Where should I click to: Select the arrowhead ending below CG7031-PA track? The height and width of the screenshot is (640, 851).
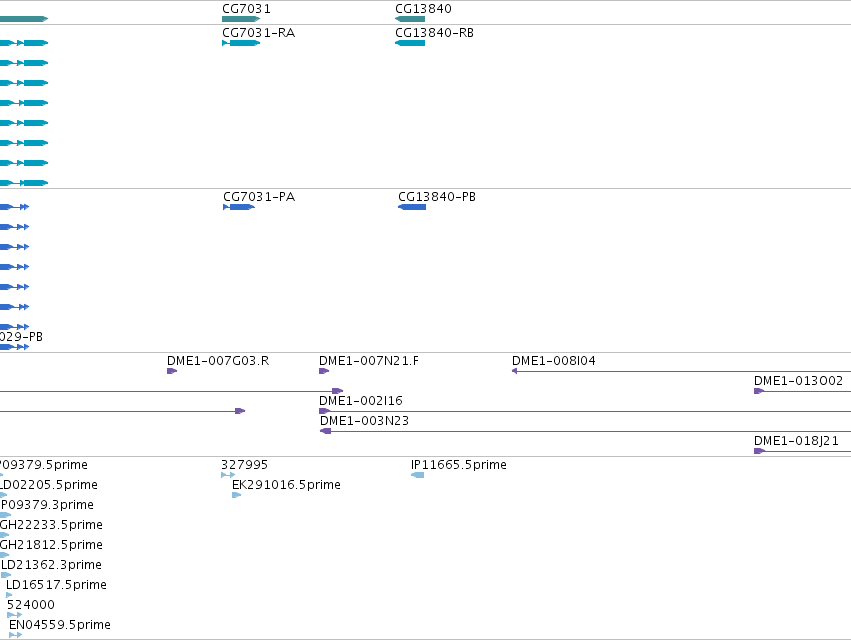240,411
